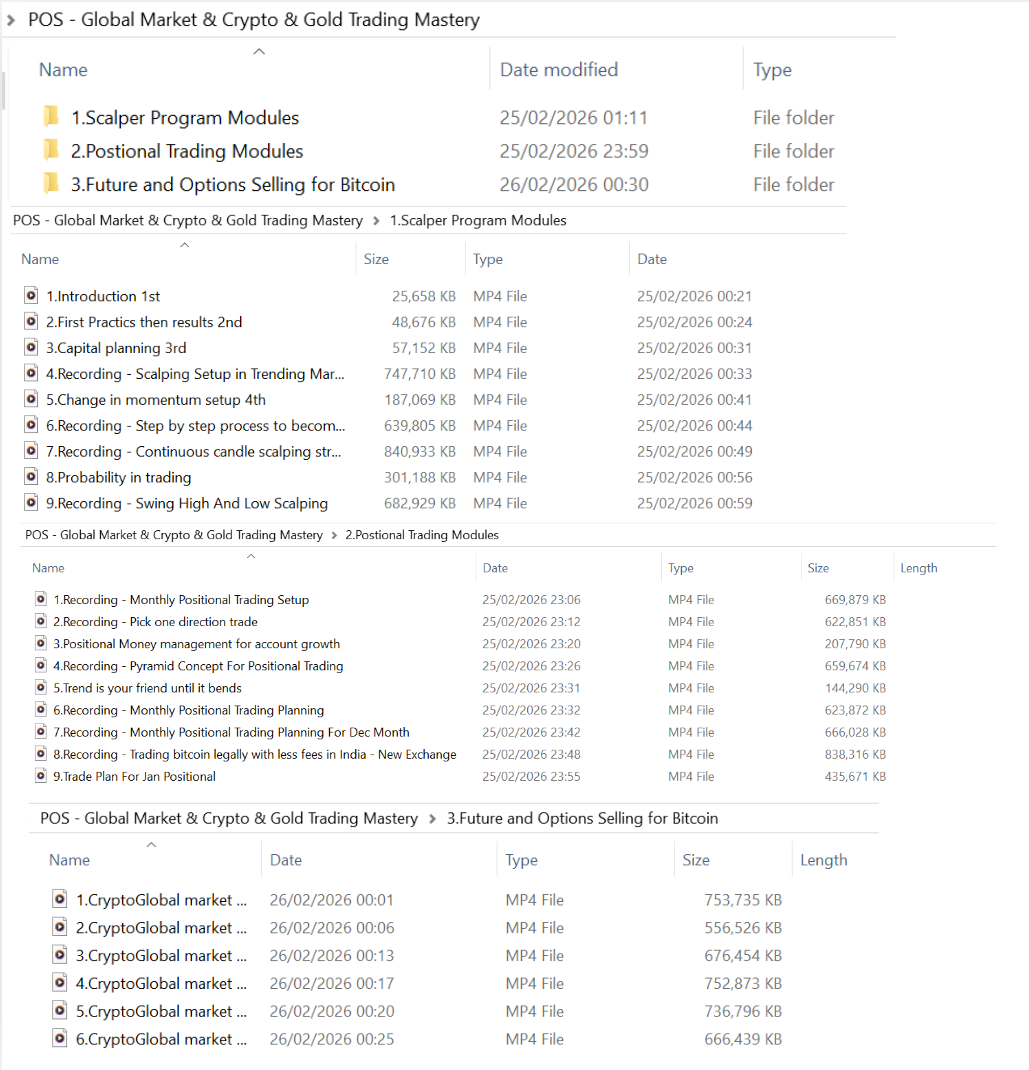Click icon of 9.Trade Plan For Jan Positional
The width and height of the screenshot is (1029, 1070).
point(41,776)
